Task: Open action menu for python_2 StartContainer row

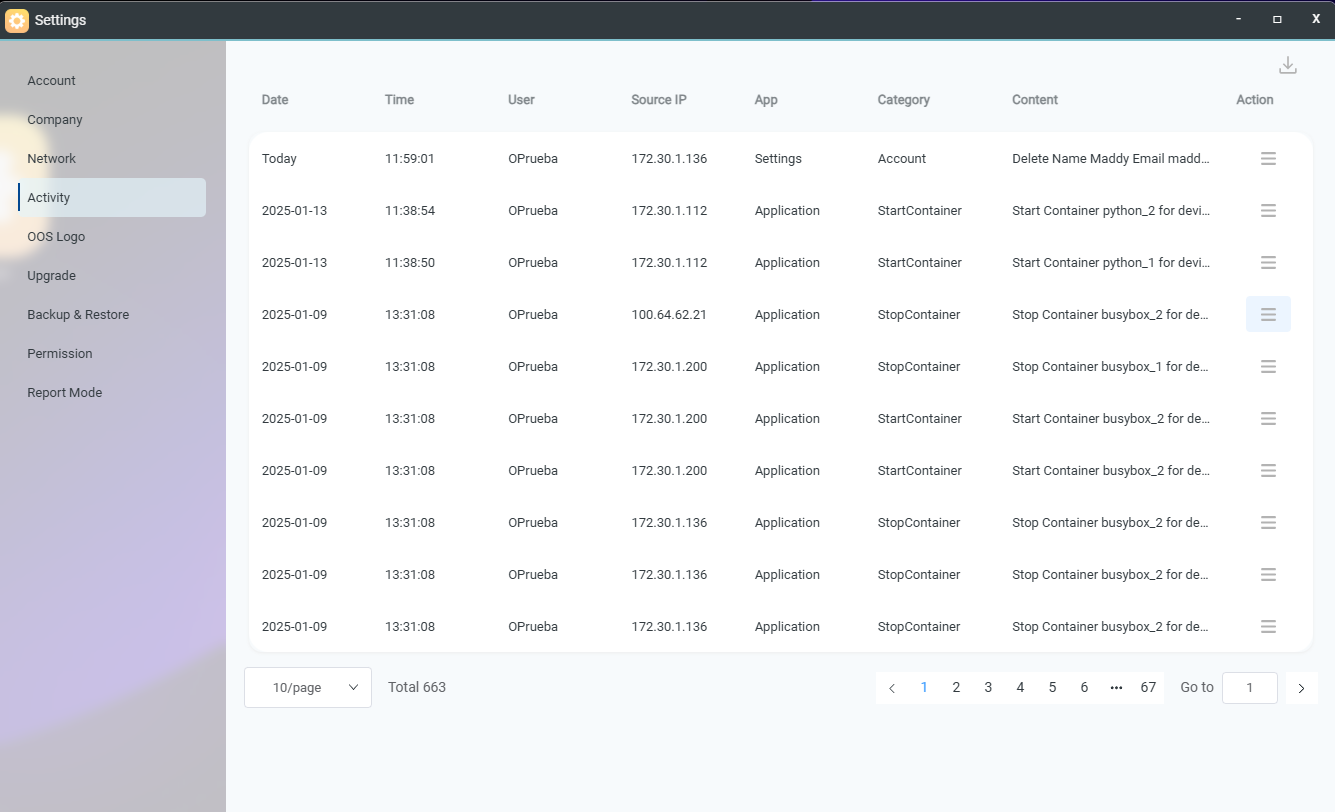Action: 1268,210
